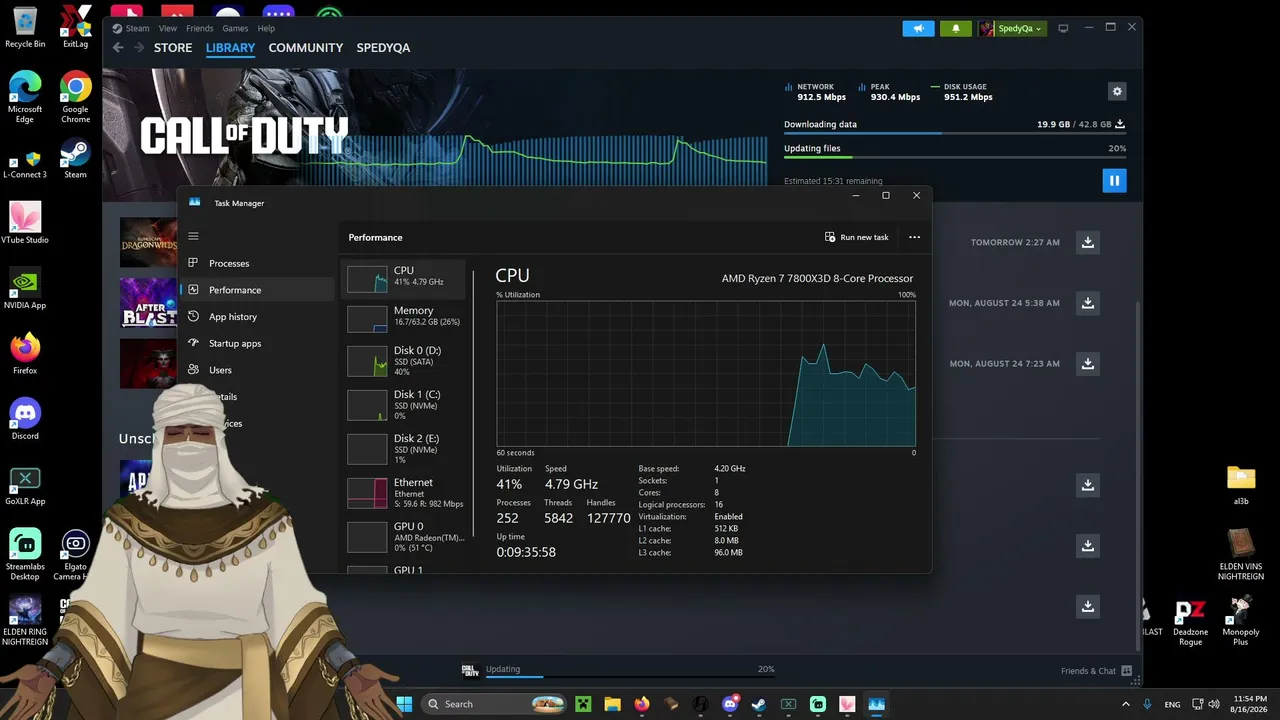Viewport: 1280px width, 720px height.
Task: Select Disk 1 (C:) performance item
Action: [405, 405]
